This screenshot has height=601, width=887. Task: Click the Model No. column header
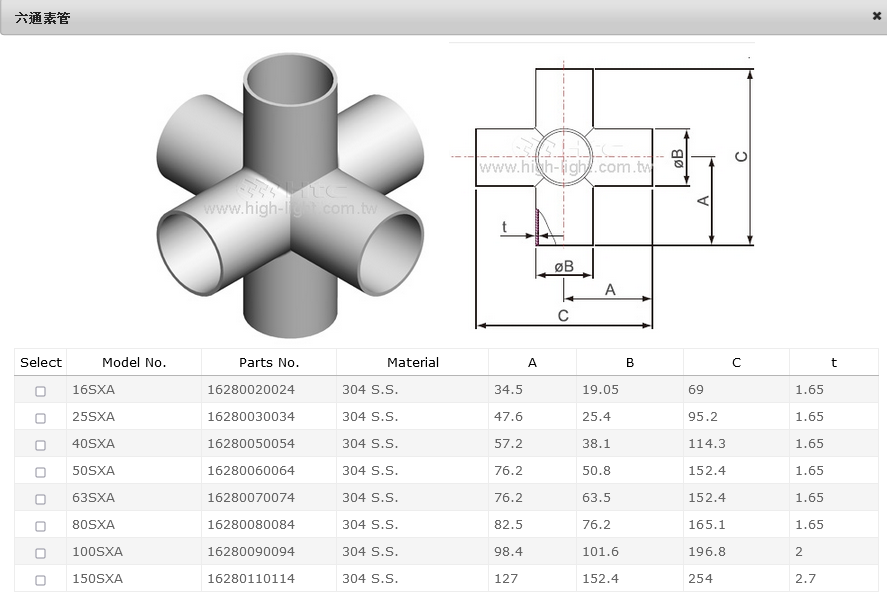point(134,363)
